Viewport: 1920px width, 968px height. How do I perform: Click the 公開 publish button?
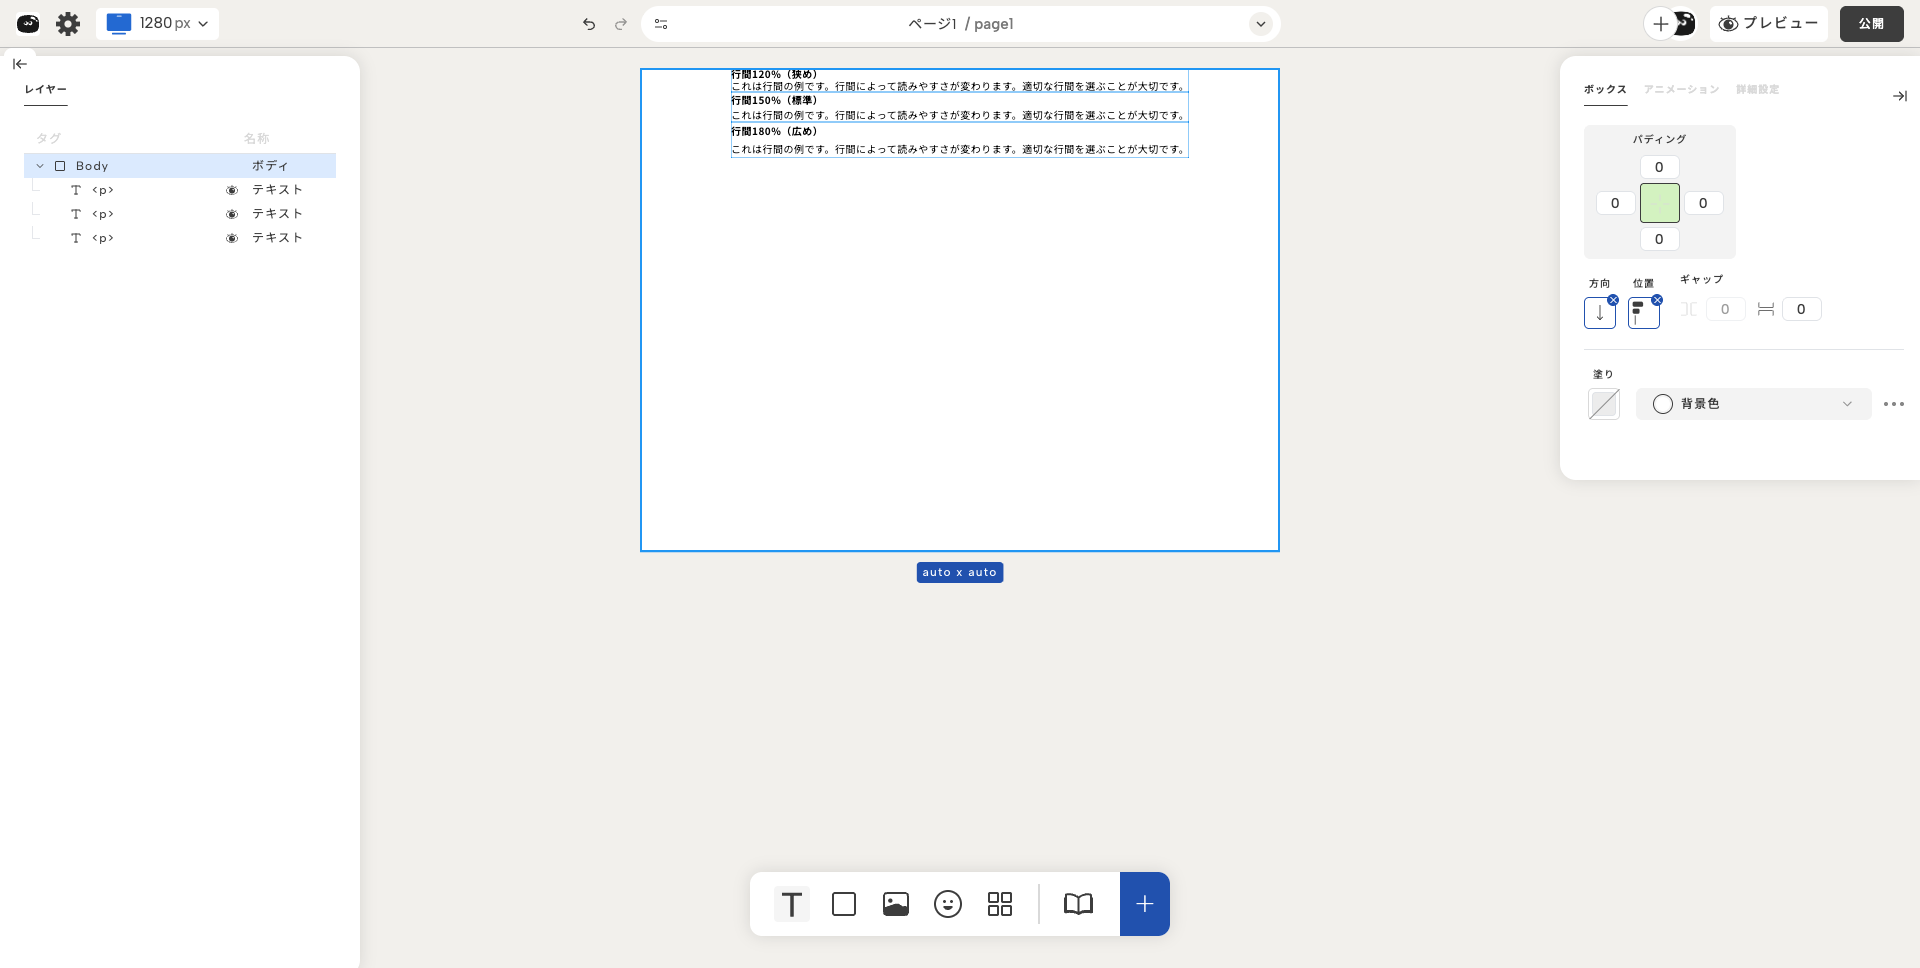1871,24
